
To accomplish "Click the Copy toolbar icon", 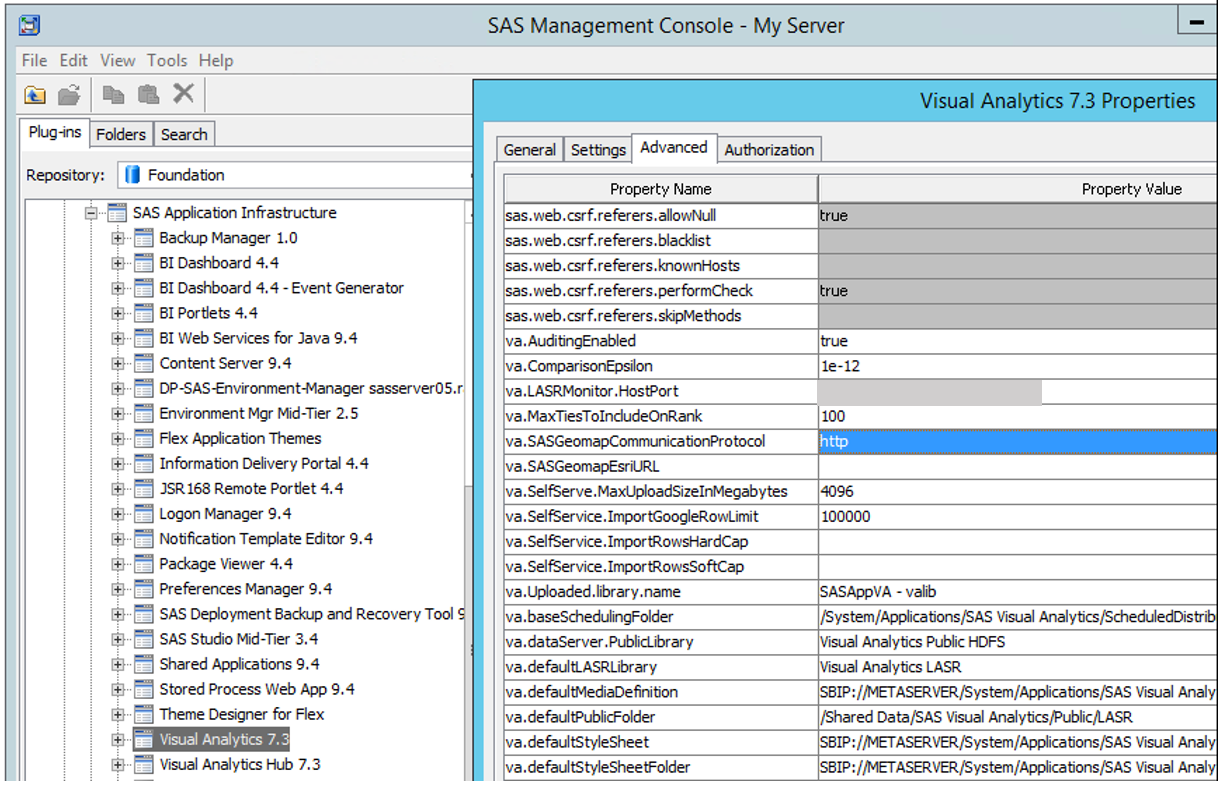I will (x=114, y=95).
